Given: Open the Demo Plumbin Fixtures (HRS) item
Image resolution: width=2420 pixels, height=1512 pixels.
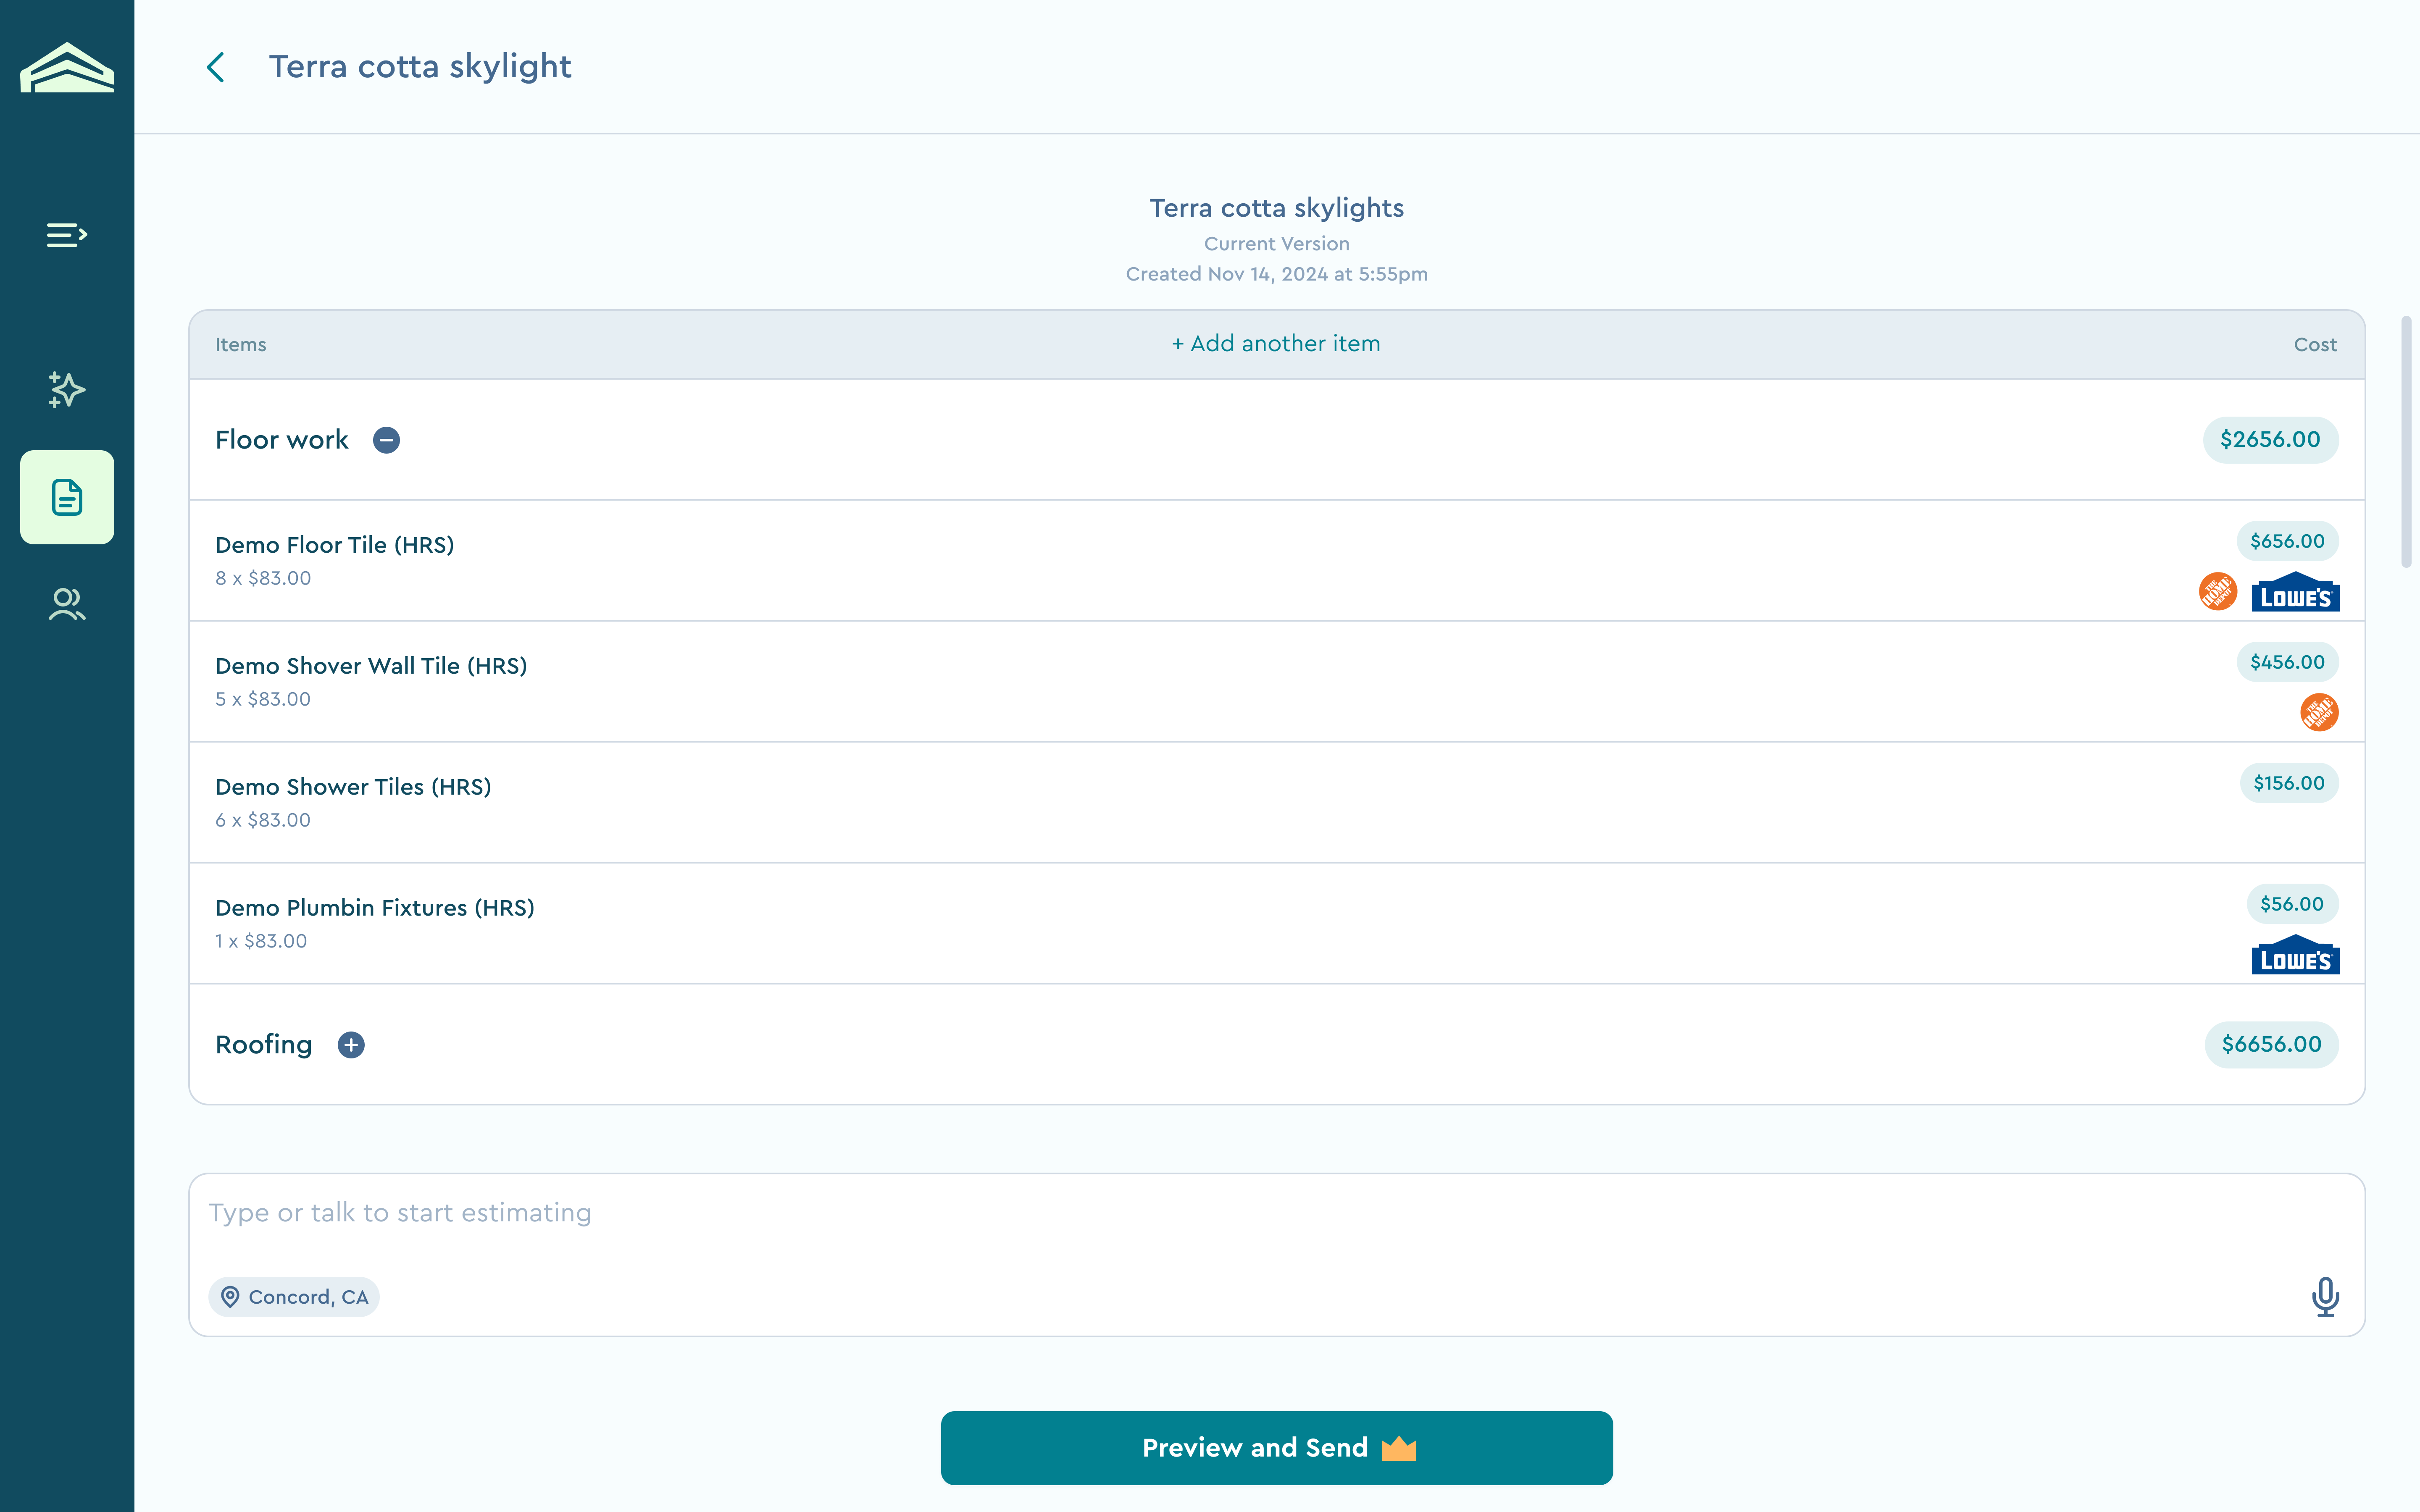Looking at the screenshot, I should [x=375, y=908].
